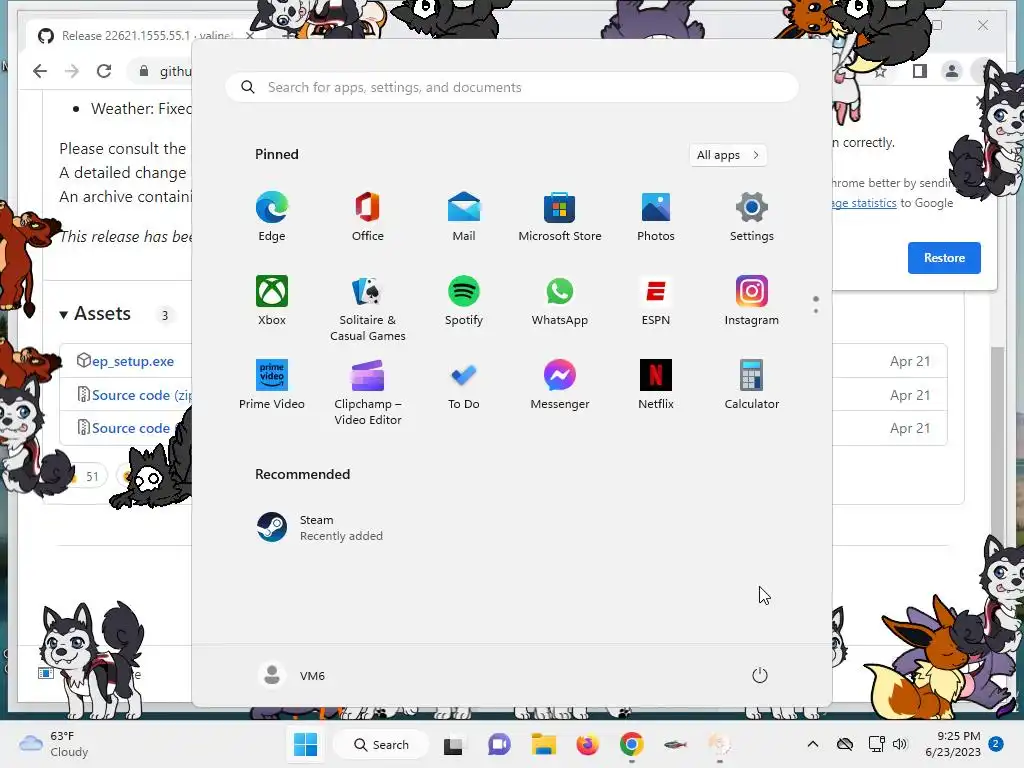Open Solitaire & Casual Games
Screen dimensions: 1024x768
[x=368, y=308]
